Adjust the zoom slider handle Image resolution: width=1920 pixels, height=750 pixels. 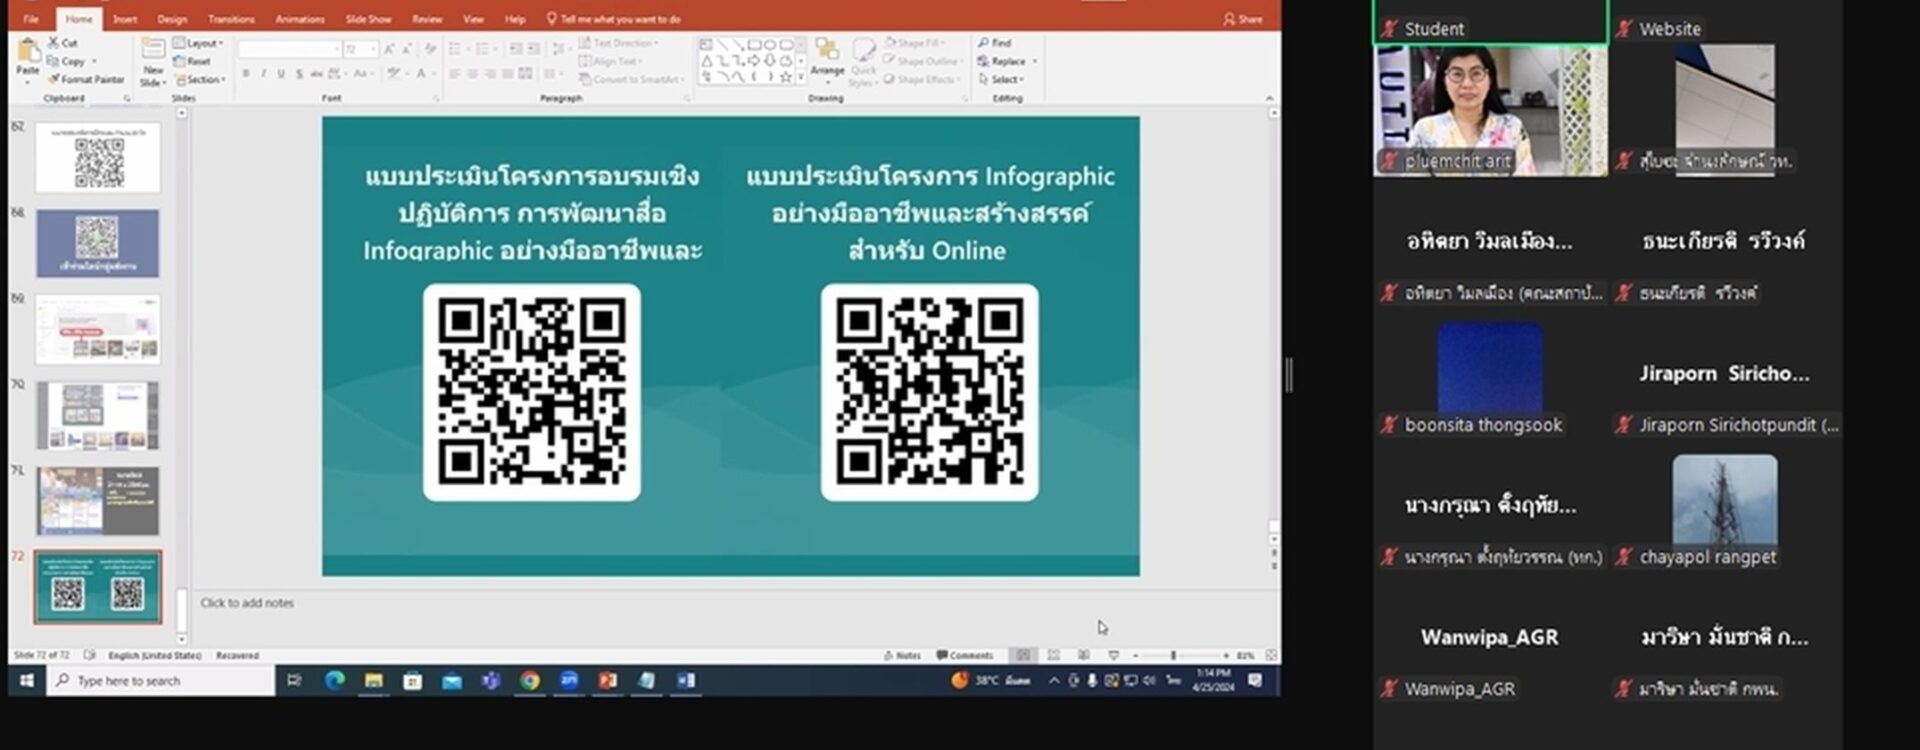(1173, 656)
